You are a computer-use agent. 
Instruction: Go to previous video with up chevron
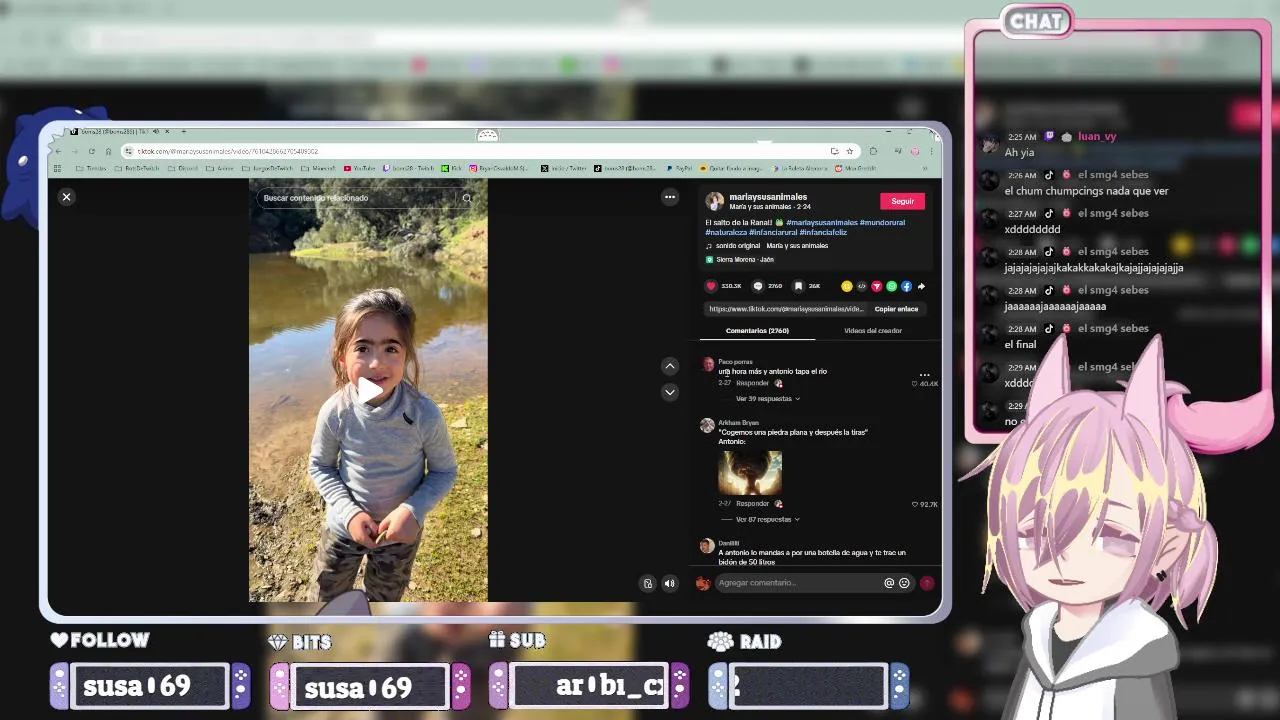point(670,366)
